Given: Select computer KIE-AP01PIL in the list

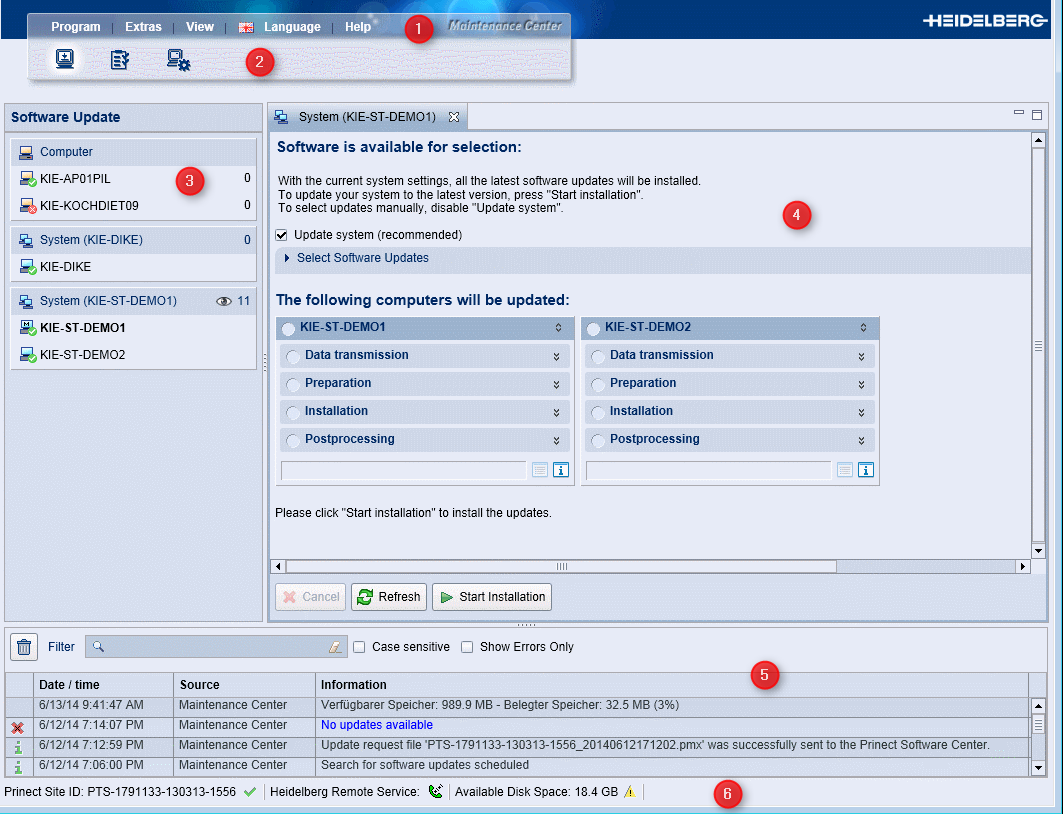Looking at the screenshot, I should 134,179.
